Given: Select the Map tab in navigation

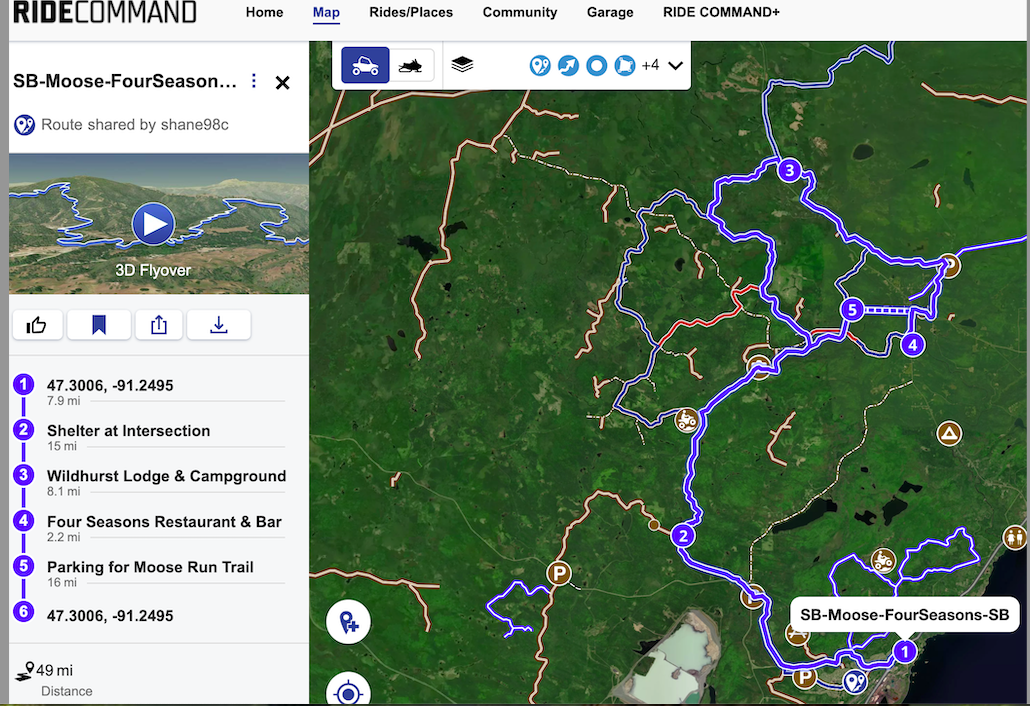Looking at the screenshot, I should pos(326,12).
